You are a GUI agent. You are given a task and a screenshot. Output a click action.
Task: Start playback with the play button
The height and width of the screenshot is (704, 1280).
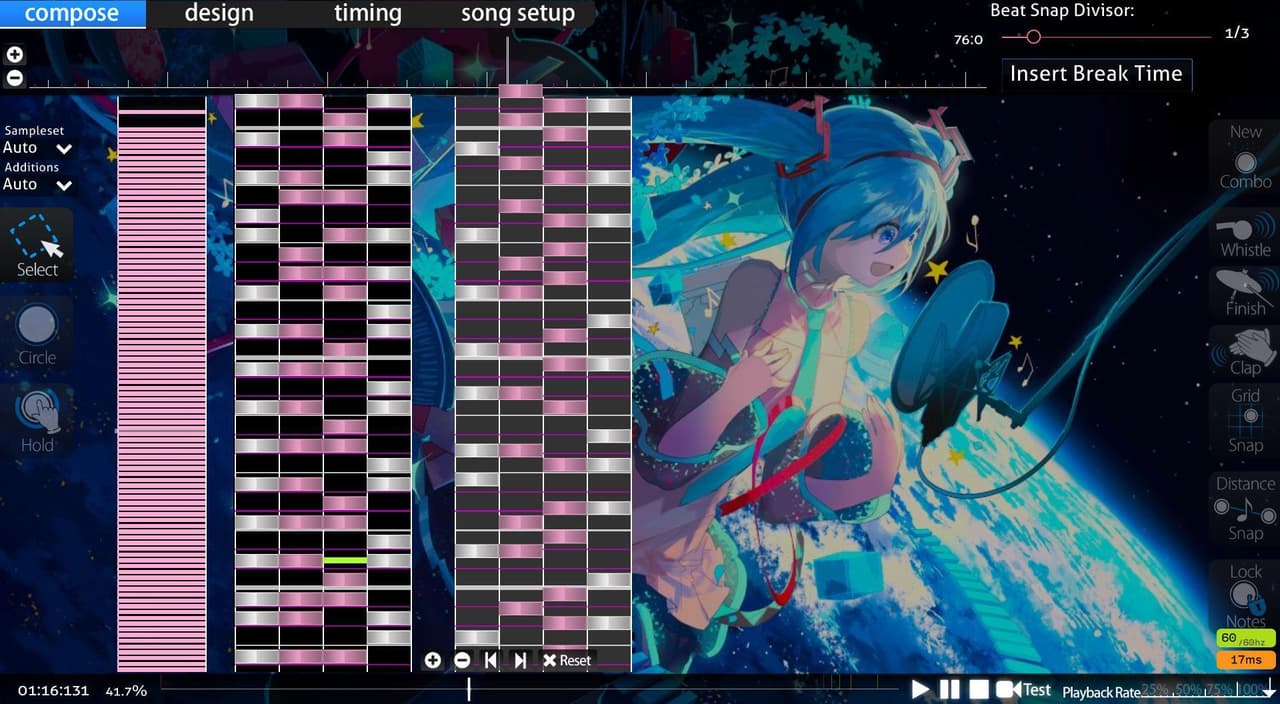click(920, 689)
